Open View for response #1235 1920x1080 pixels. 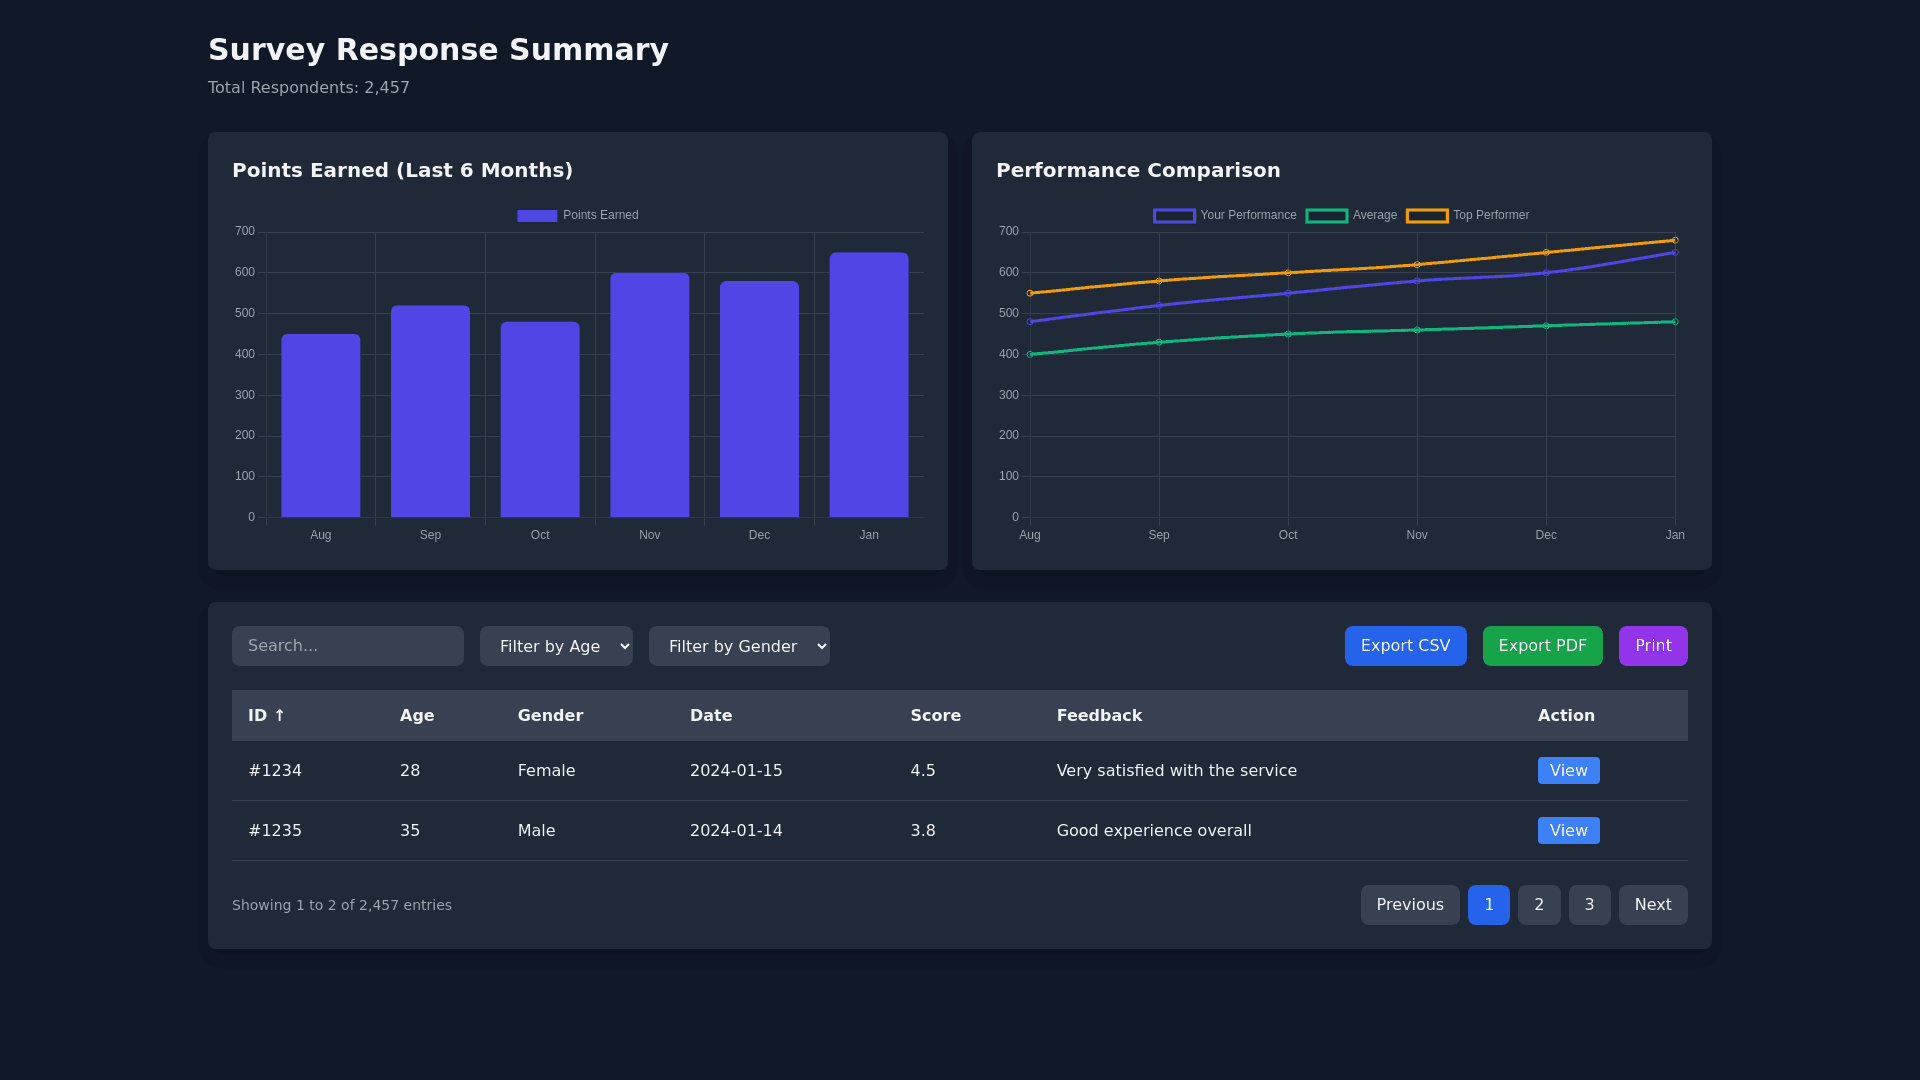1568,831
